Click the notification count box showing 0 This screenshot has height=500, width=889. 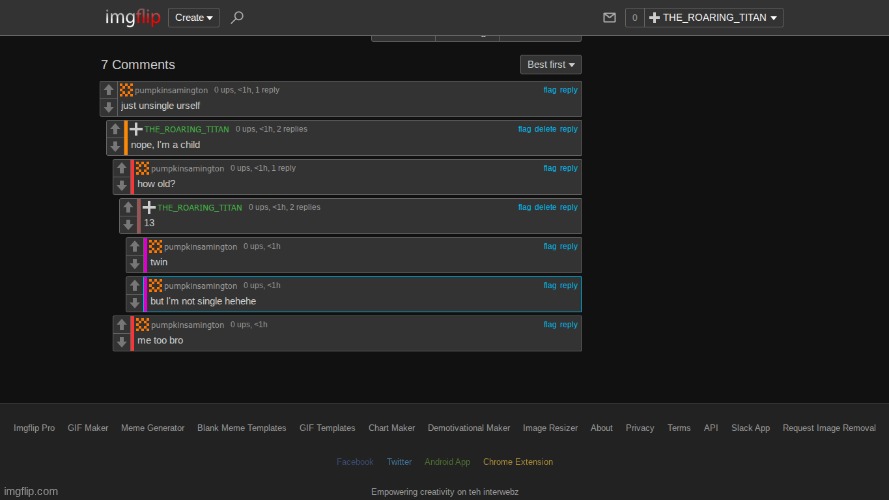coord(634,18)
